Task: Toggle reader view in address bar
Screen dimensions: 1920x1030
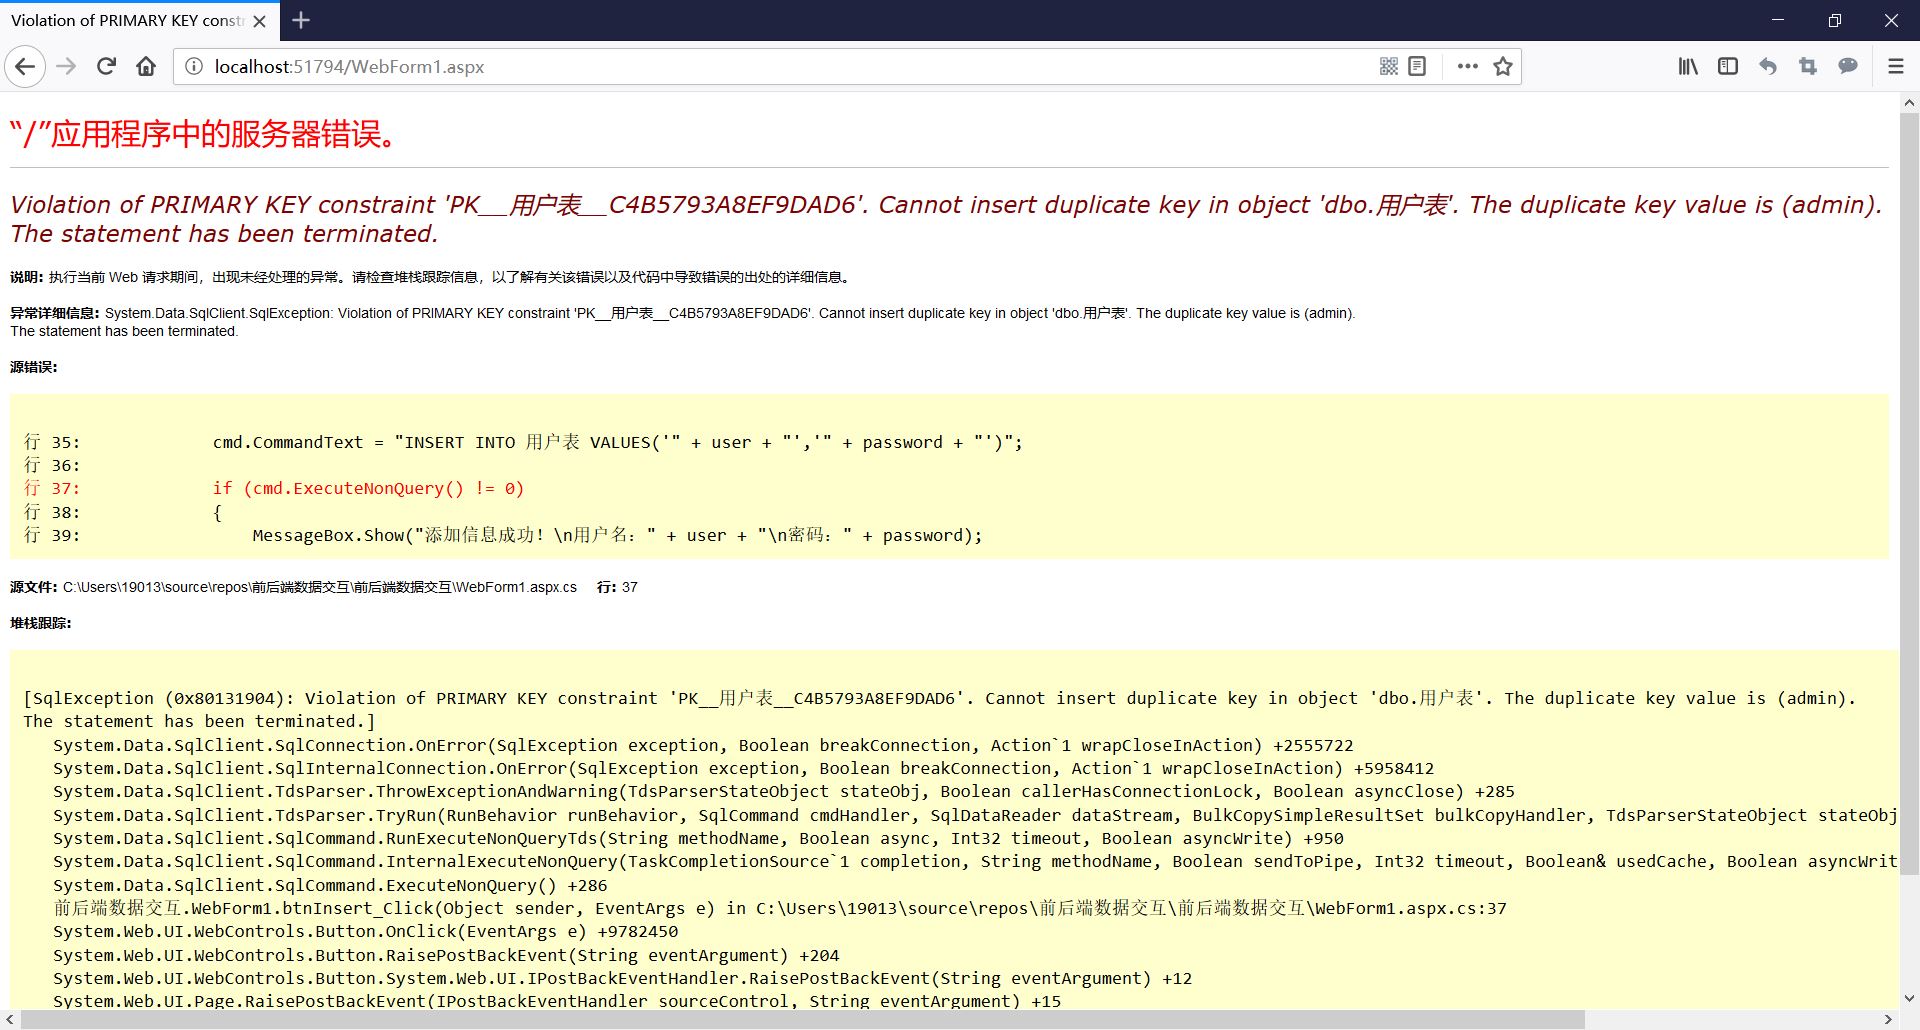Action: click(x=1417, y=67)
